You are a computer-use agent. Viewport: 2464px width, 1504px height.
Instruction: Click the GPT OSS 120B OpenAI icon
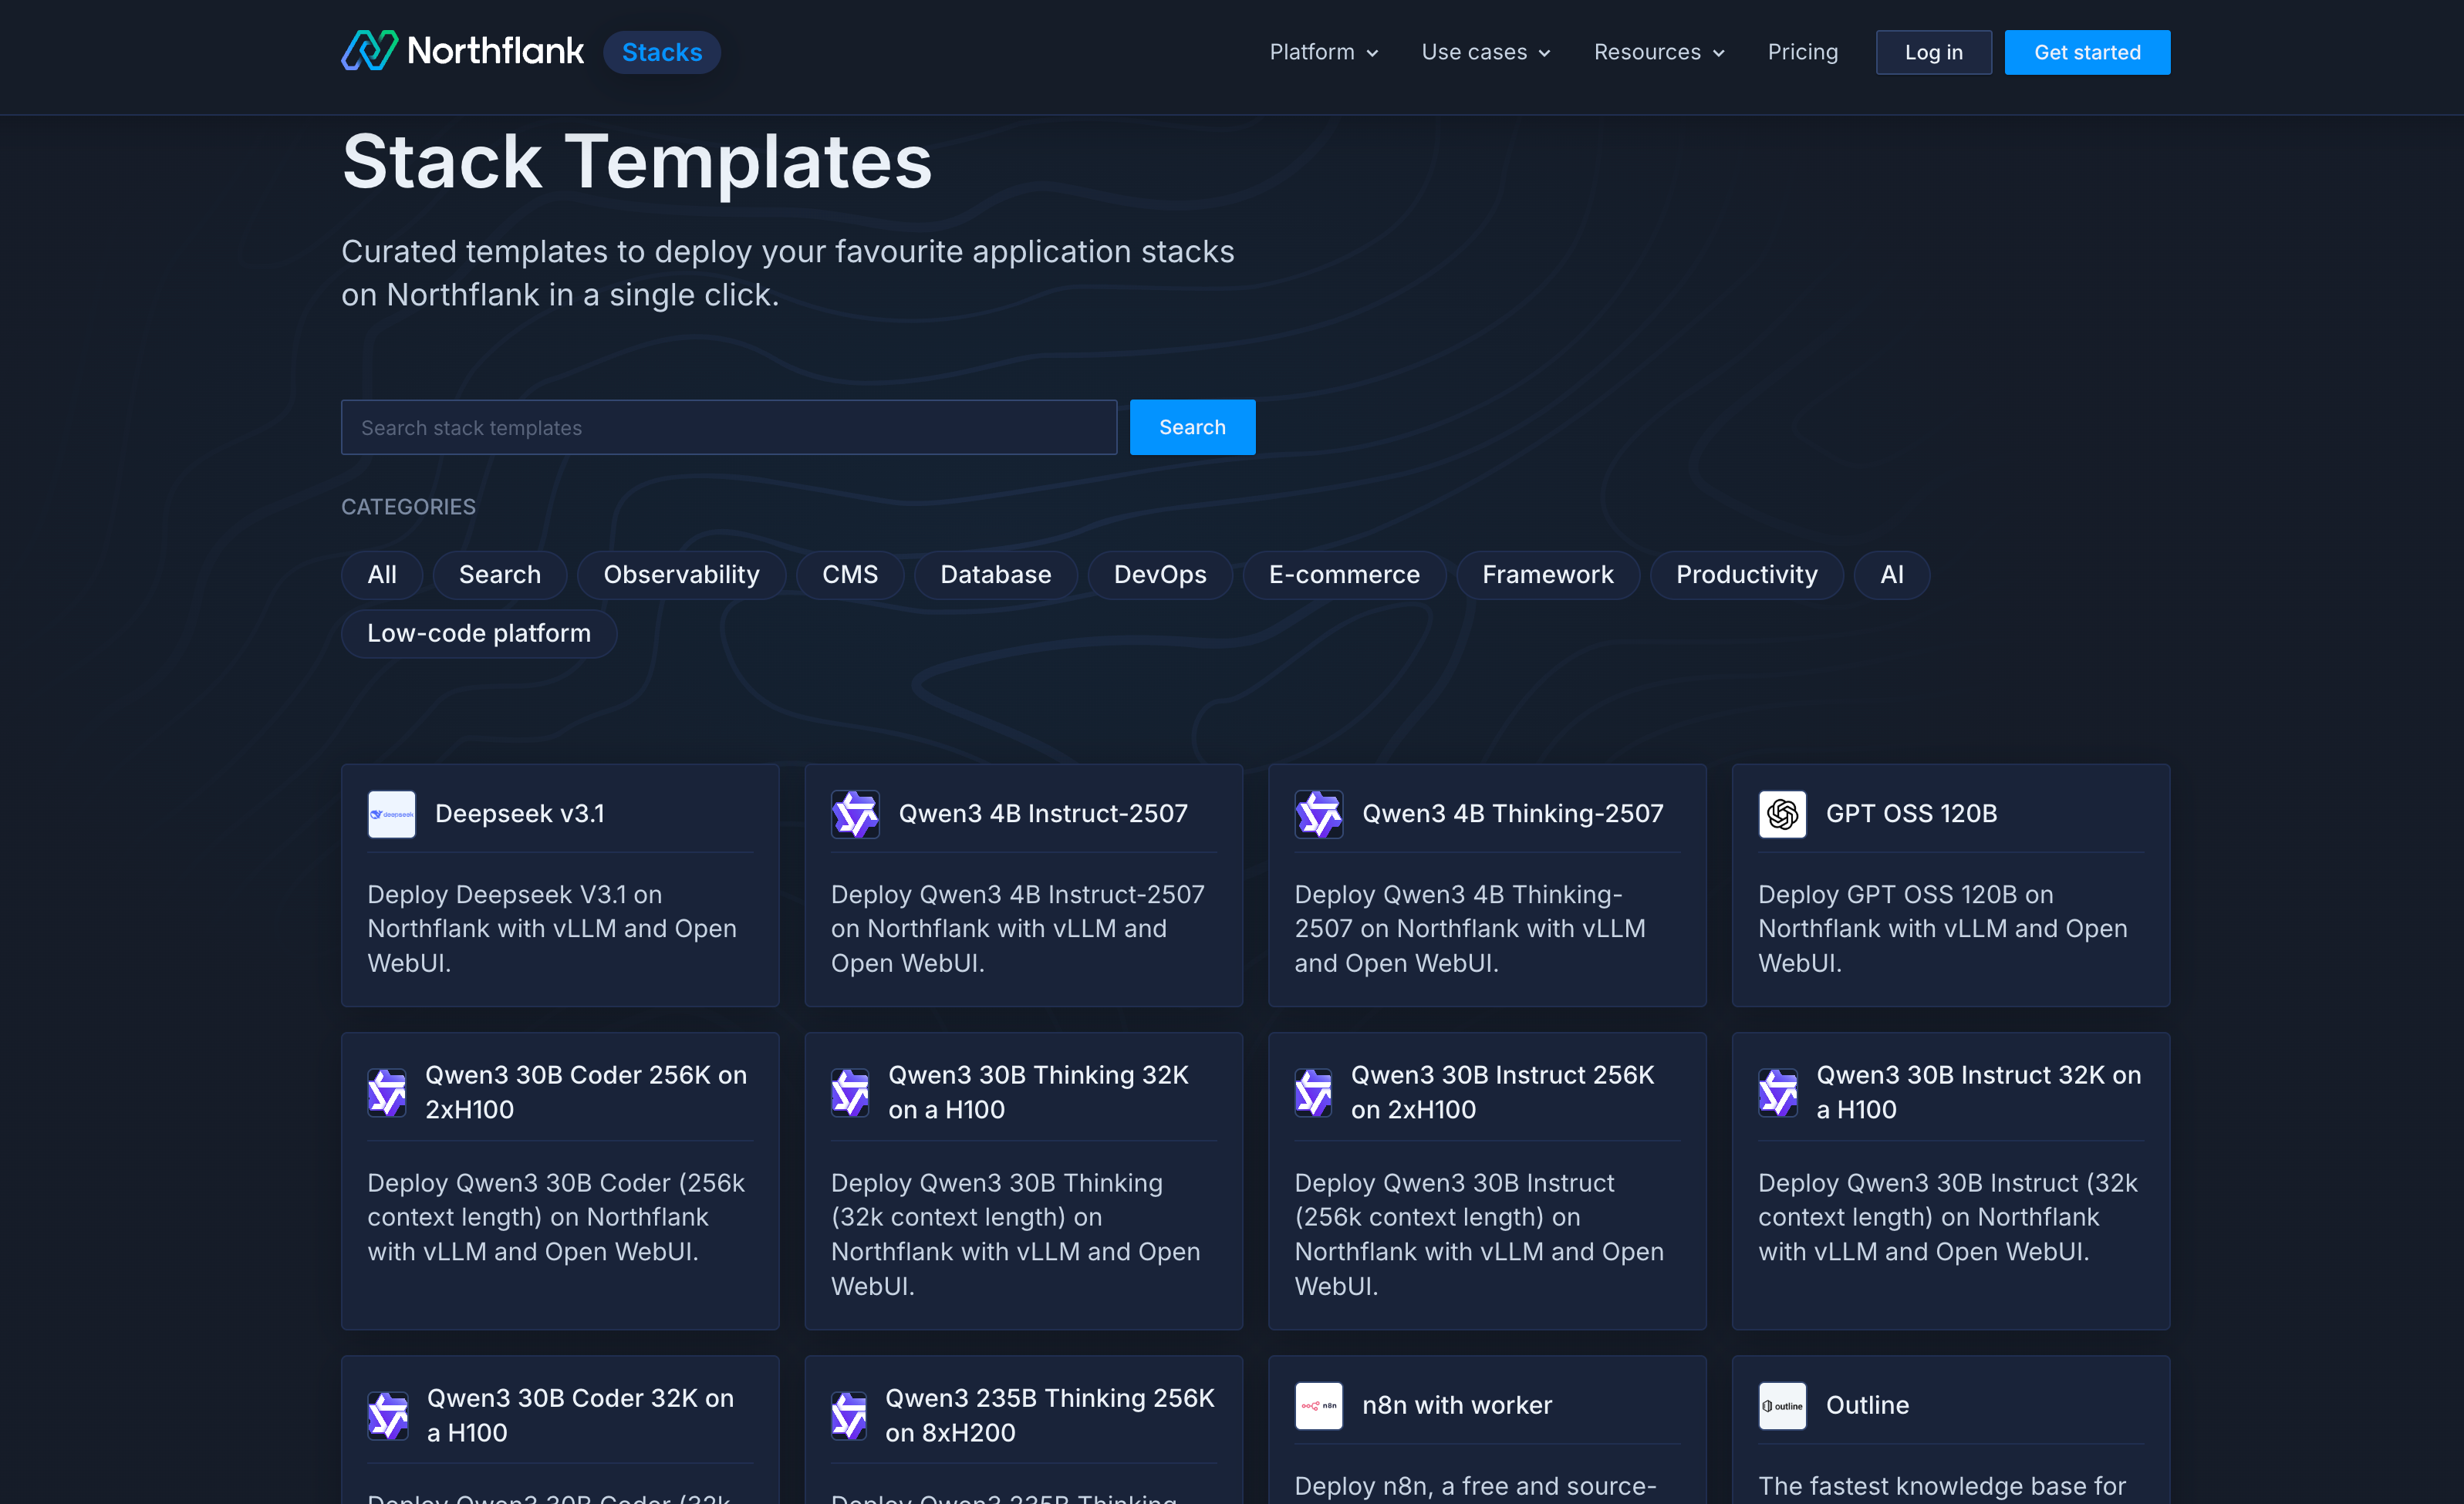(1783, 814)
